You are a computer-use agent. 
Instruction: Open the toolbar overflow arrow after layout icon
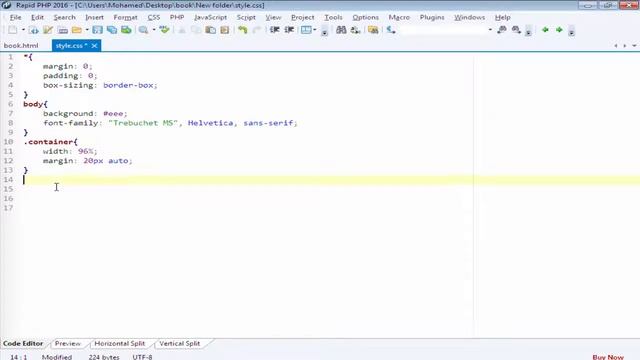(x=324, y=31)
